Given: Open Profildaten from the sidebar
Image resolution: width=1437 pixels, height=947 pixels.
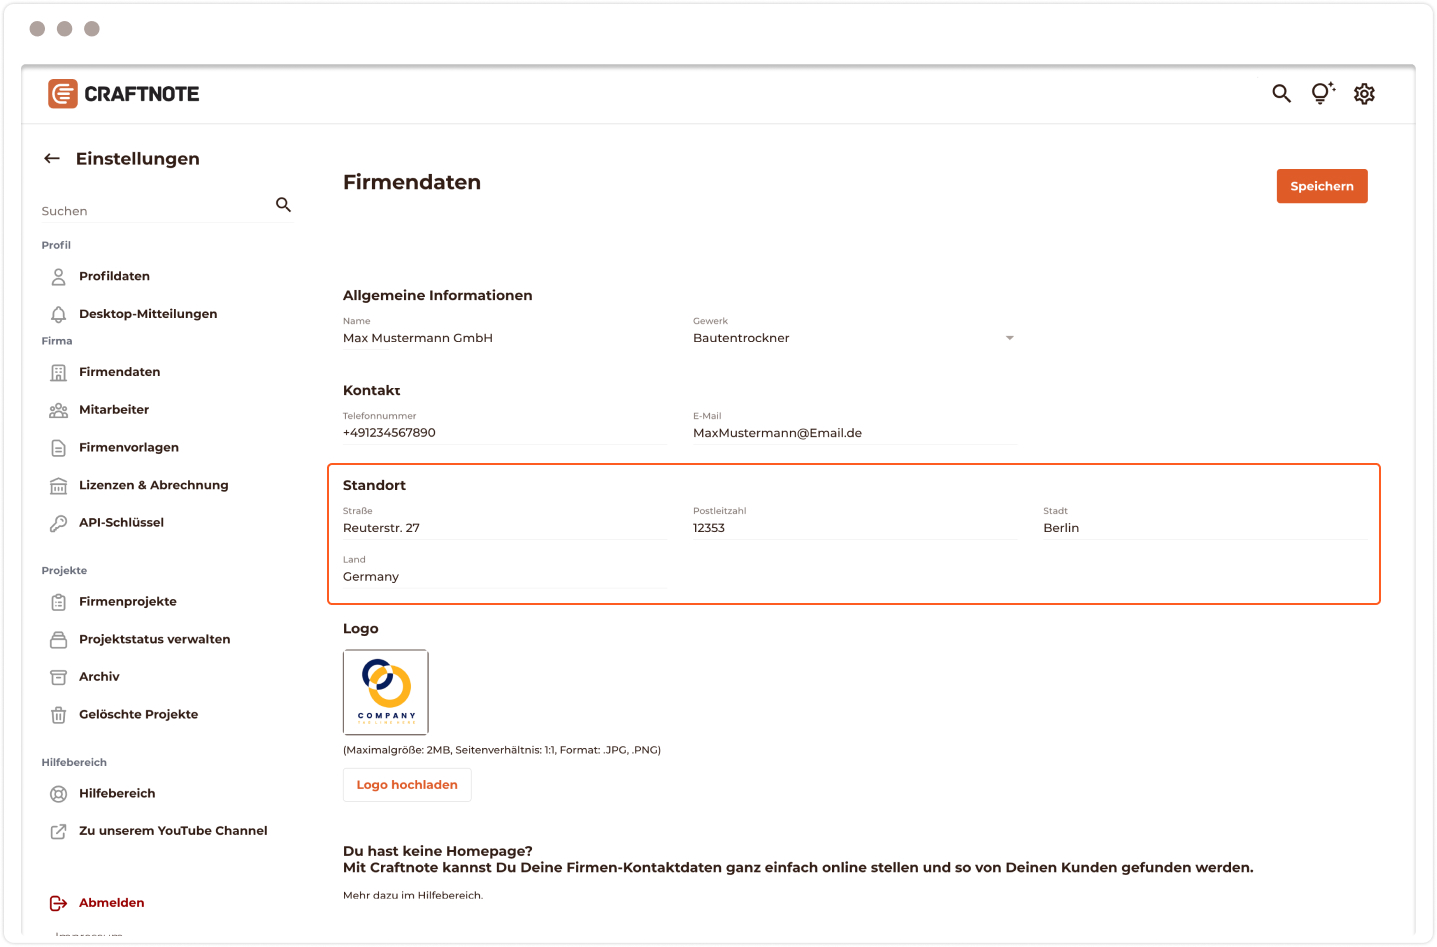Looking at the screenshot, I should tap(114, 276).
